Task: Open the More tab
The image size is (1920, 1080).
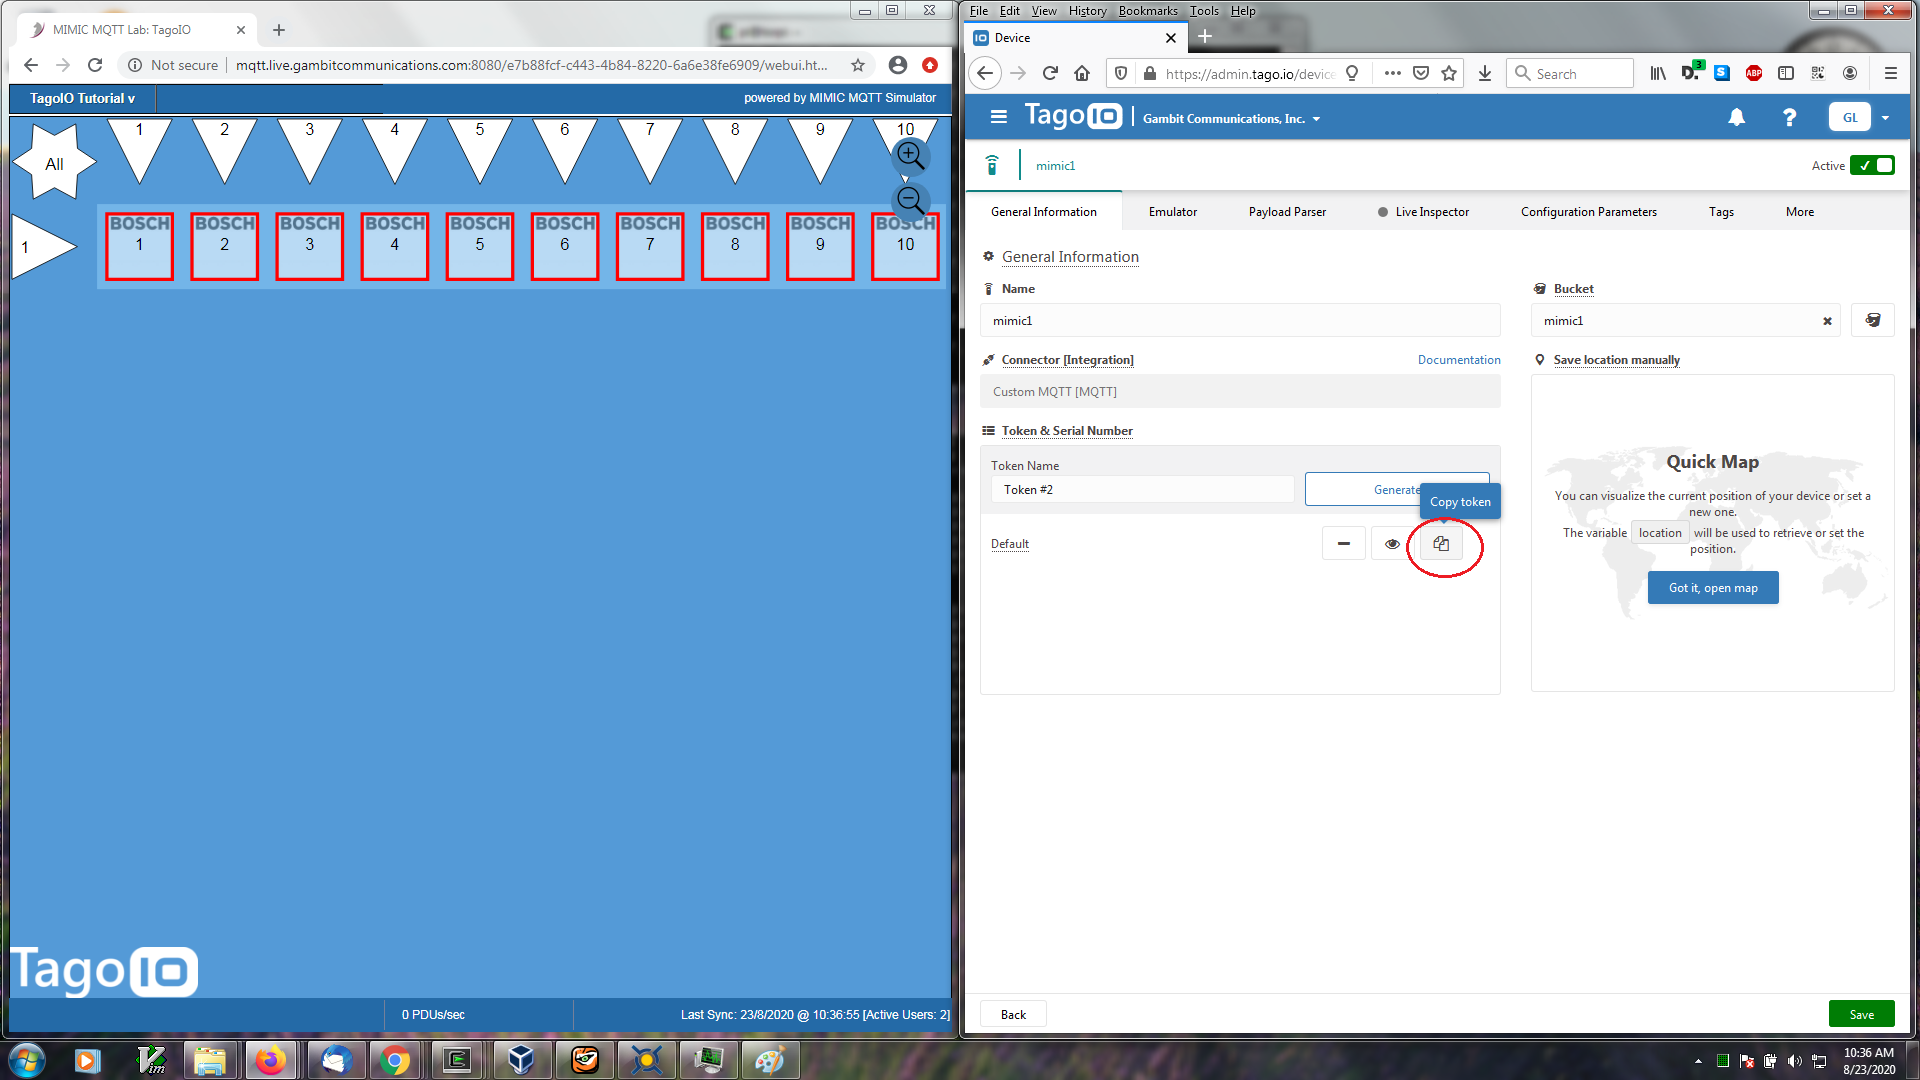Action: tap(1799, 212)
